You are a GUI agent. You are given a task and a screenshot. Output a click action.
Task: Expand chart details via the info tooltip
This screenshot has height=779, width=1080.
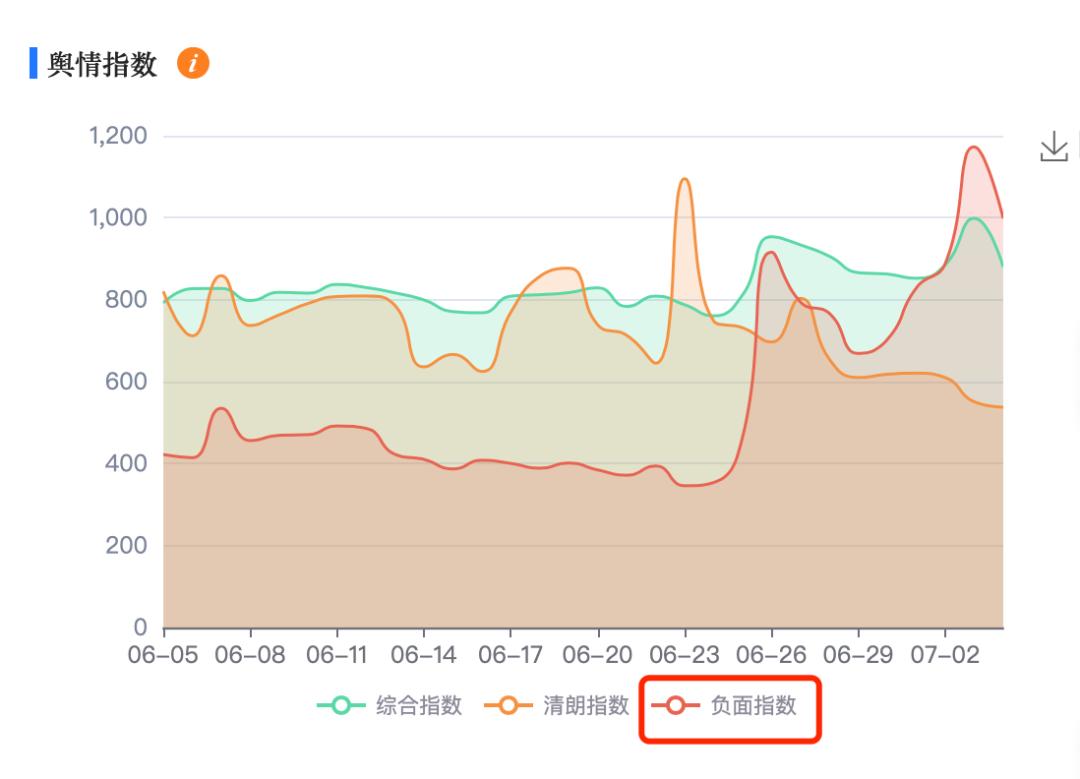(194, 65)
